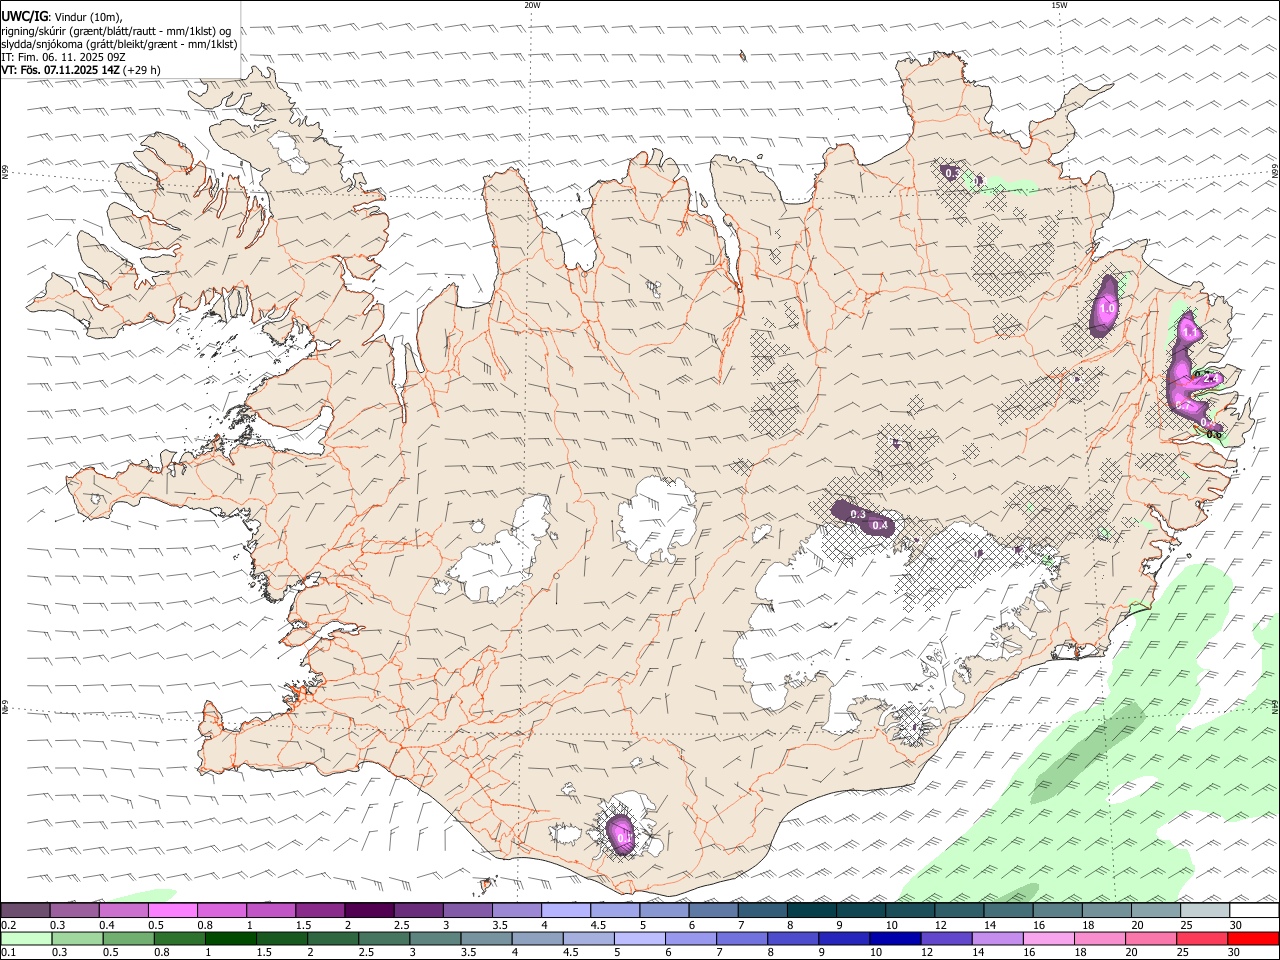Viewport: 1280px width, 960px height.
Task: Pick the navy rain legend swatch between 10 and 12
Action: tap(893, 939)
